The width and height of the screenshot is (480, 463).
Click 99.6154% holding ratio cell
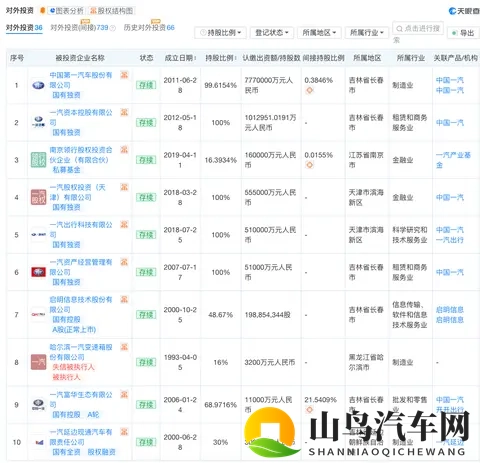(x=220, y=85)
